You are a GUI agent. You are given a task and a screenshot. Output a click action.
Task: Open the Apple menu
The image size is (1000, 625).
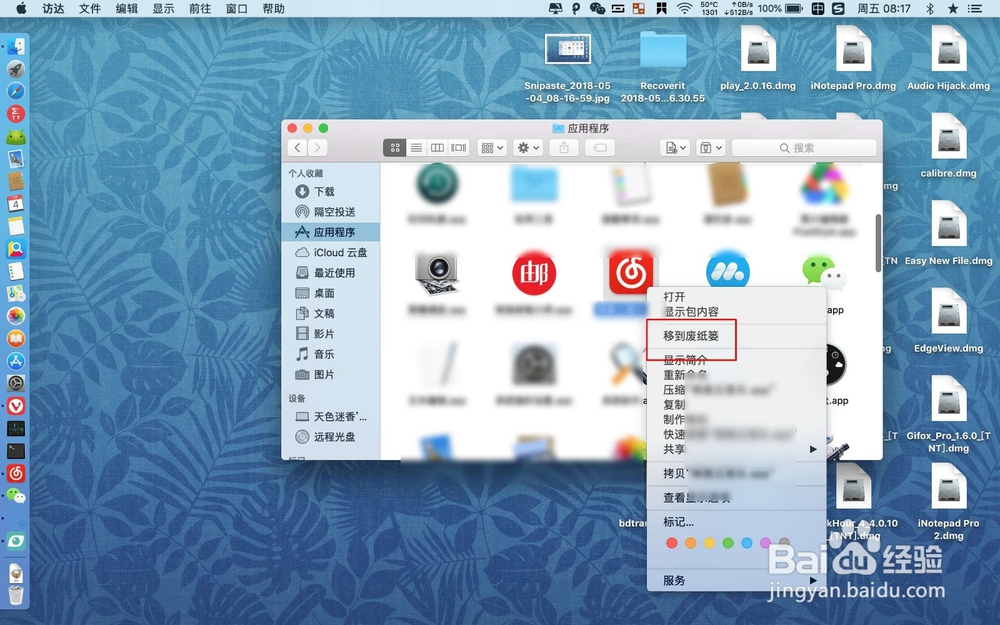pos(21,8)
